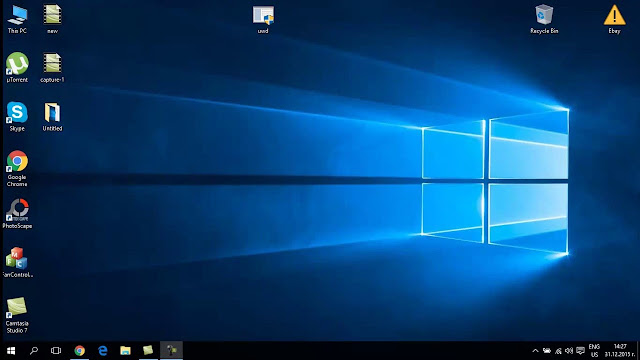Screen dimensions: 640x360
Task: Open the taskbar search magnifier
Action: [x=34, y=351]
